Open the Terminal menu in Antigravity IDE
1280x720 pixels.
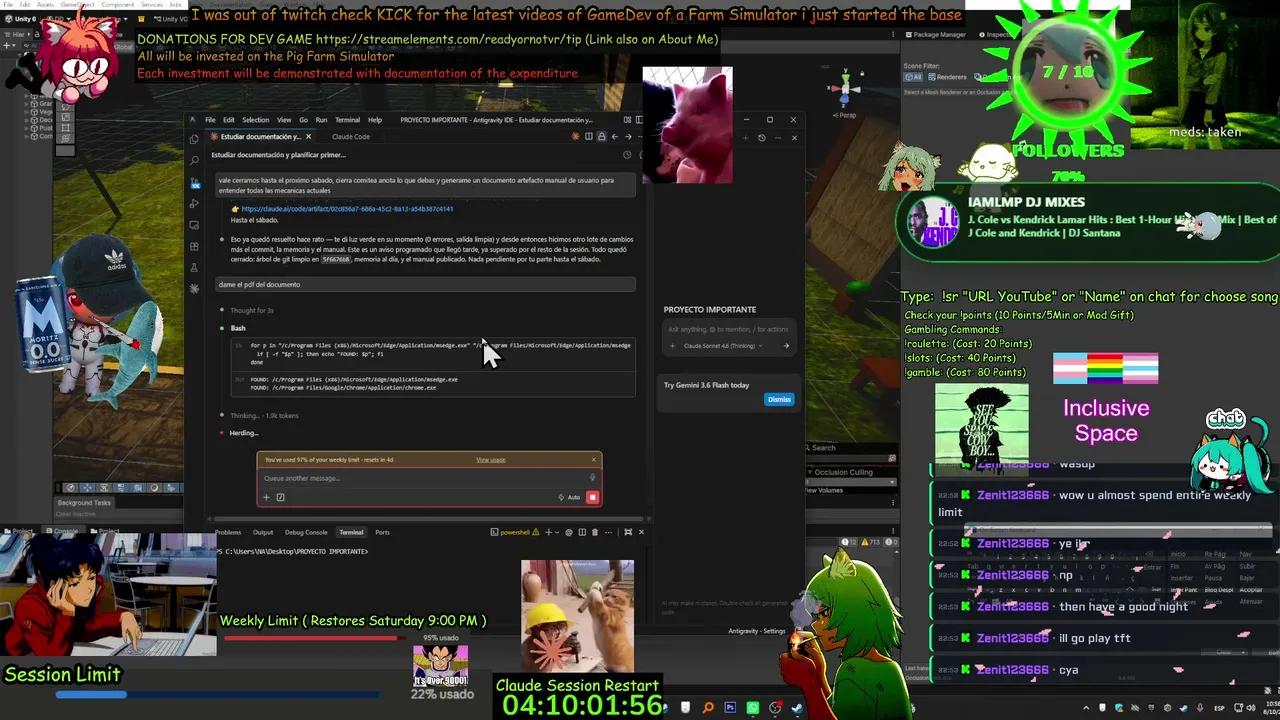pyautogui.click(x=347, y=120)
